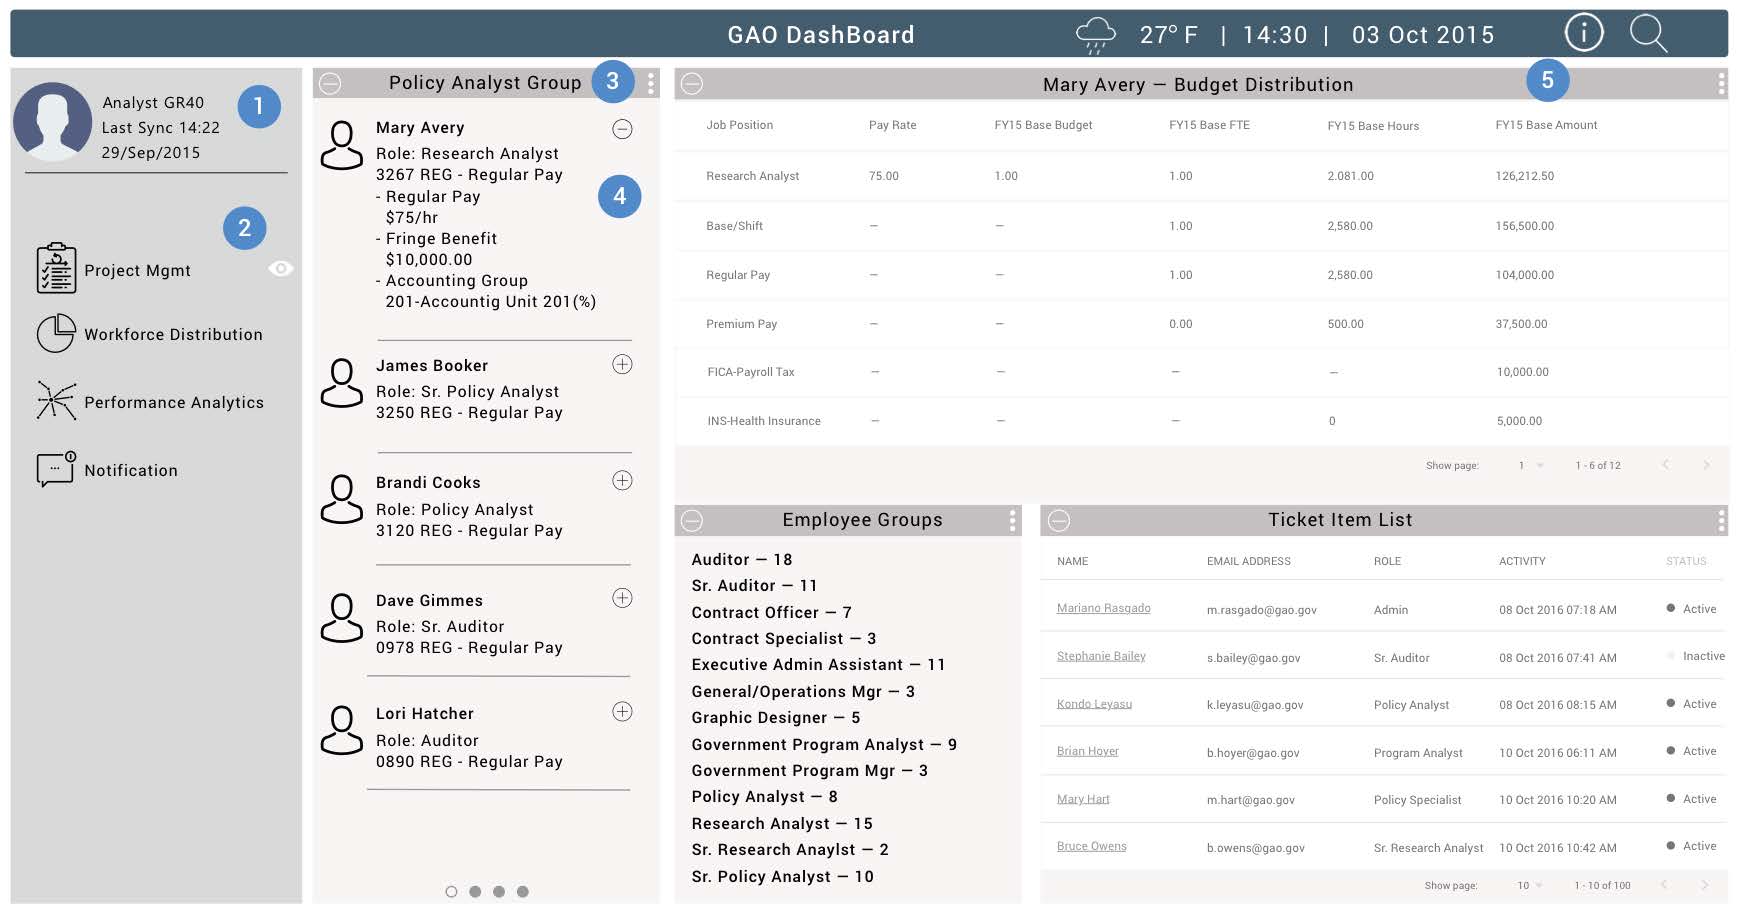This screenshot has width=1741, height=916.
Task: Open Policy Analyst Group kebab menu
Action: pyautogui.click(x=651, y=84)
